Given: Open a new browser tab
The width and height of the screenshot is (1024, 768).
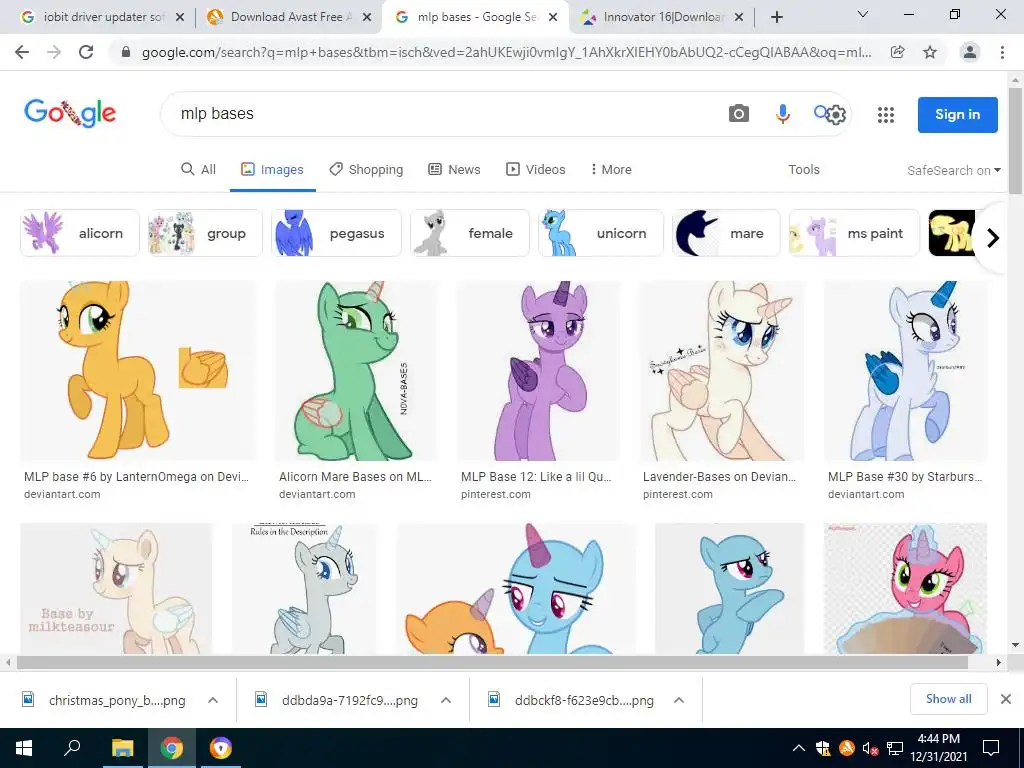Looking at the screenshot, I should point(776,17).
